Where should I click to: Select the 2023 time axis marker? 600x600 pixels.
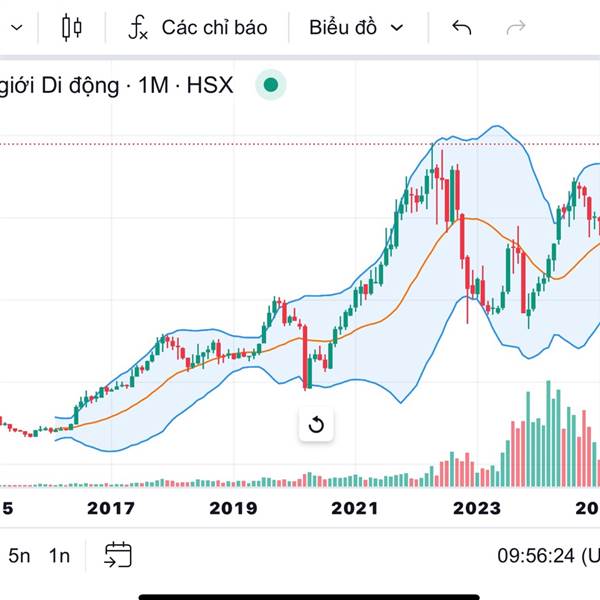[x=477, y=508]
